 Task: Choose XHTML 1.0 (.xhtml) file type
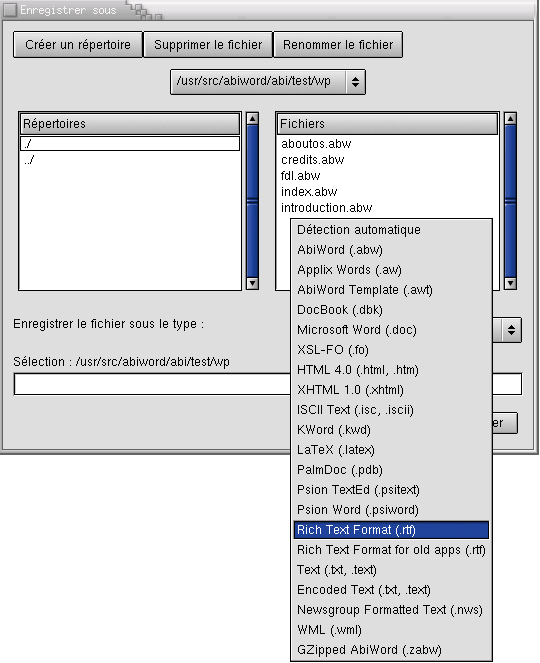391,390
